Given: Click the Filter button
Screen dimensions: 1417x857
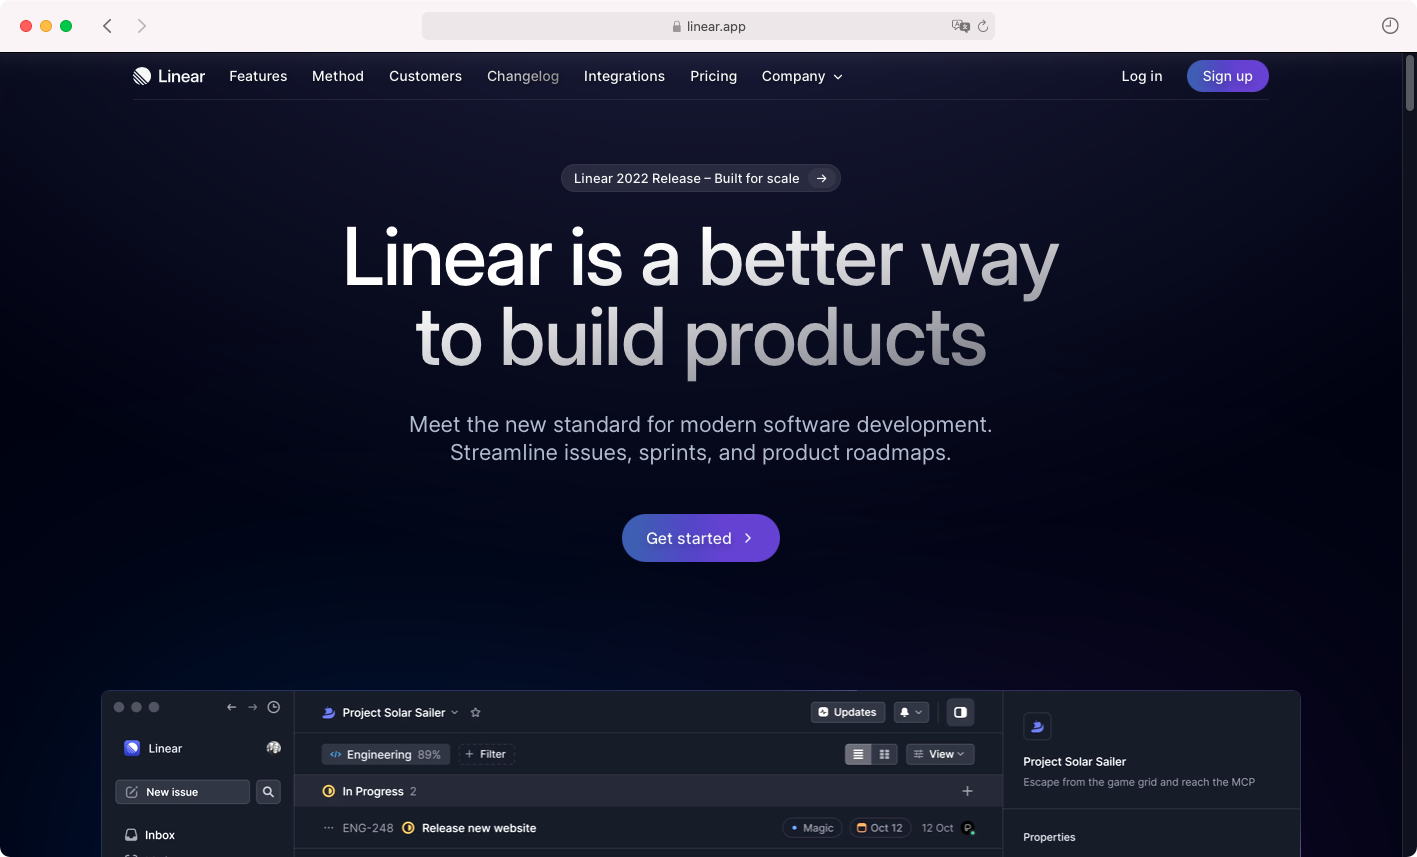Looking at the screenshot, I should pyautogui.click(x=486, y=754).
